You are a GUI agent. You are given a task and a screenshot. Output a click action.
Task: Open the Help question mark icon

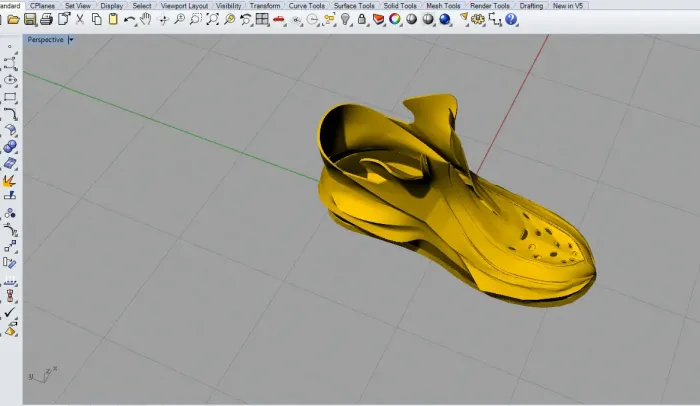click(511, 19)
